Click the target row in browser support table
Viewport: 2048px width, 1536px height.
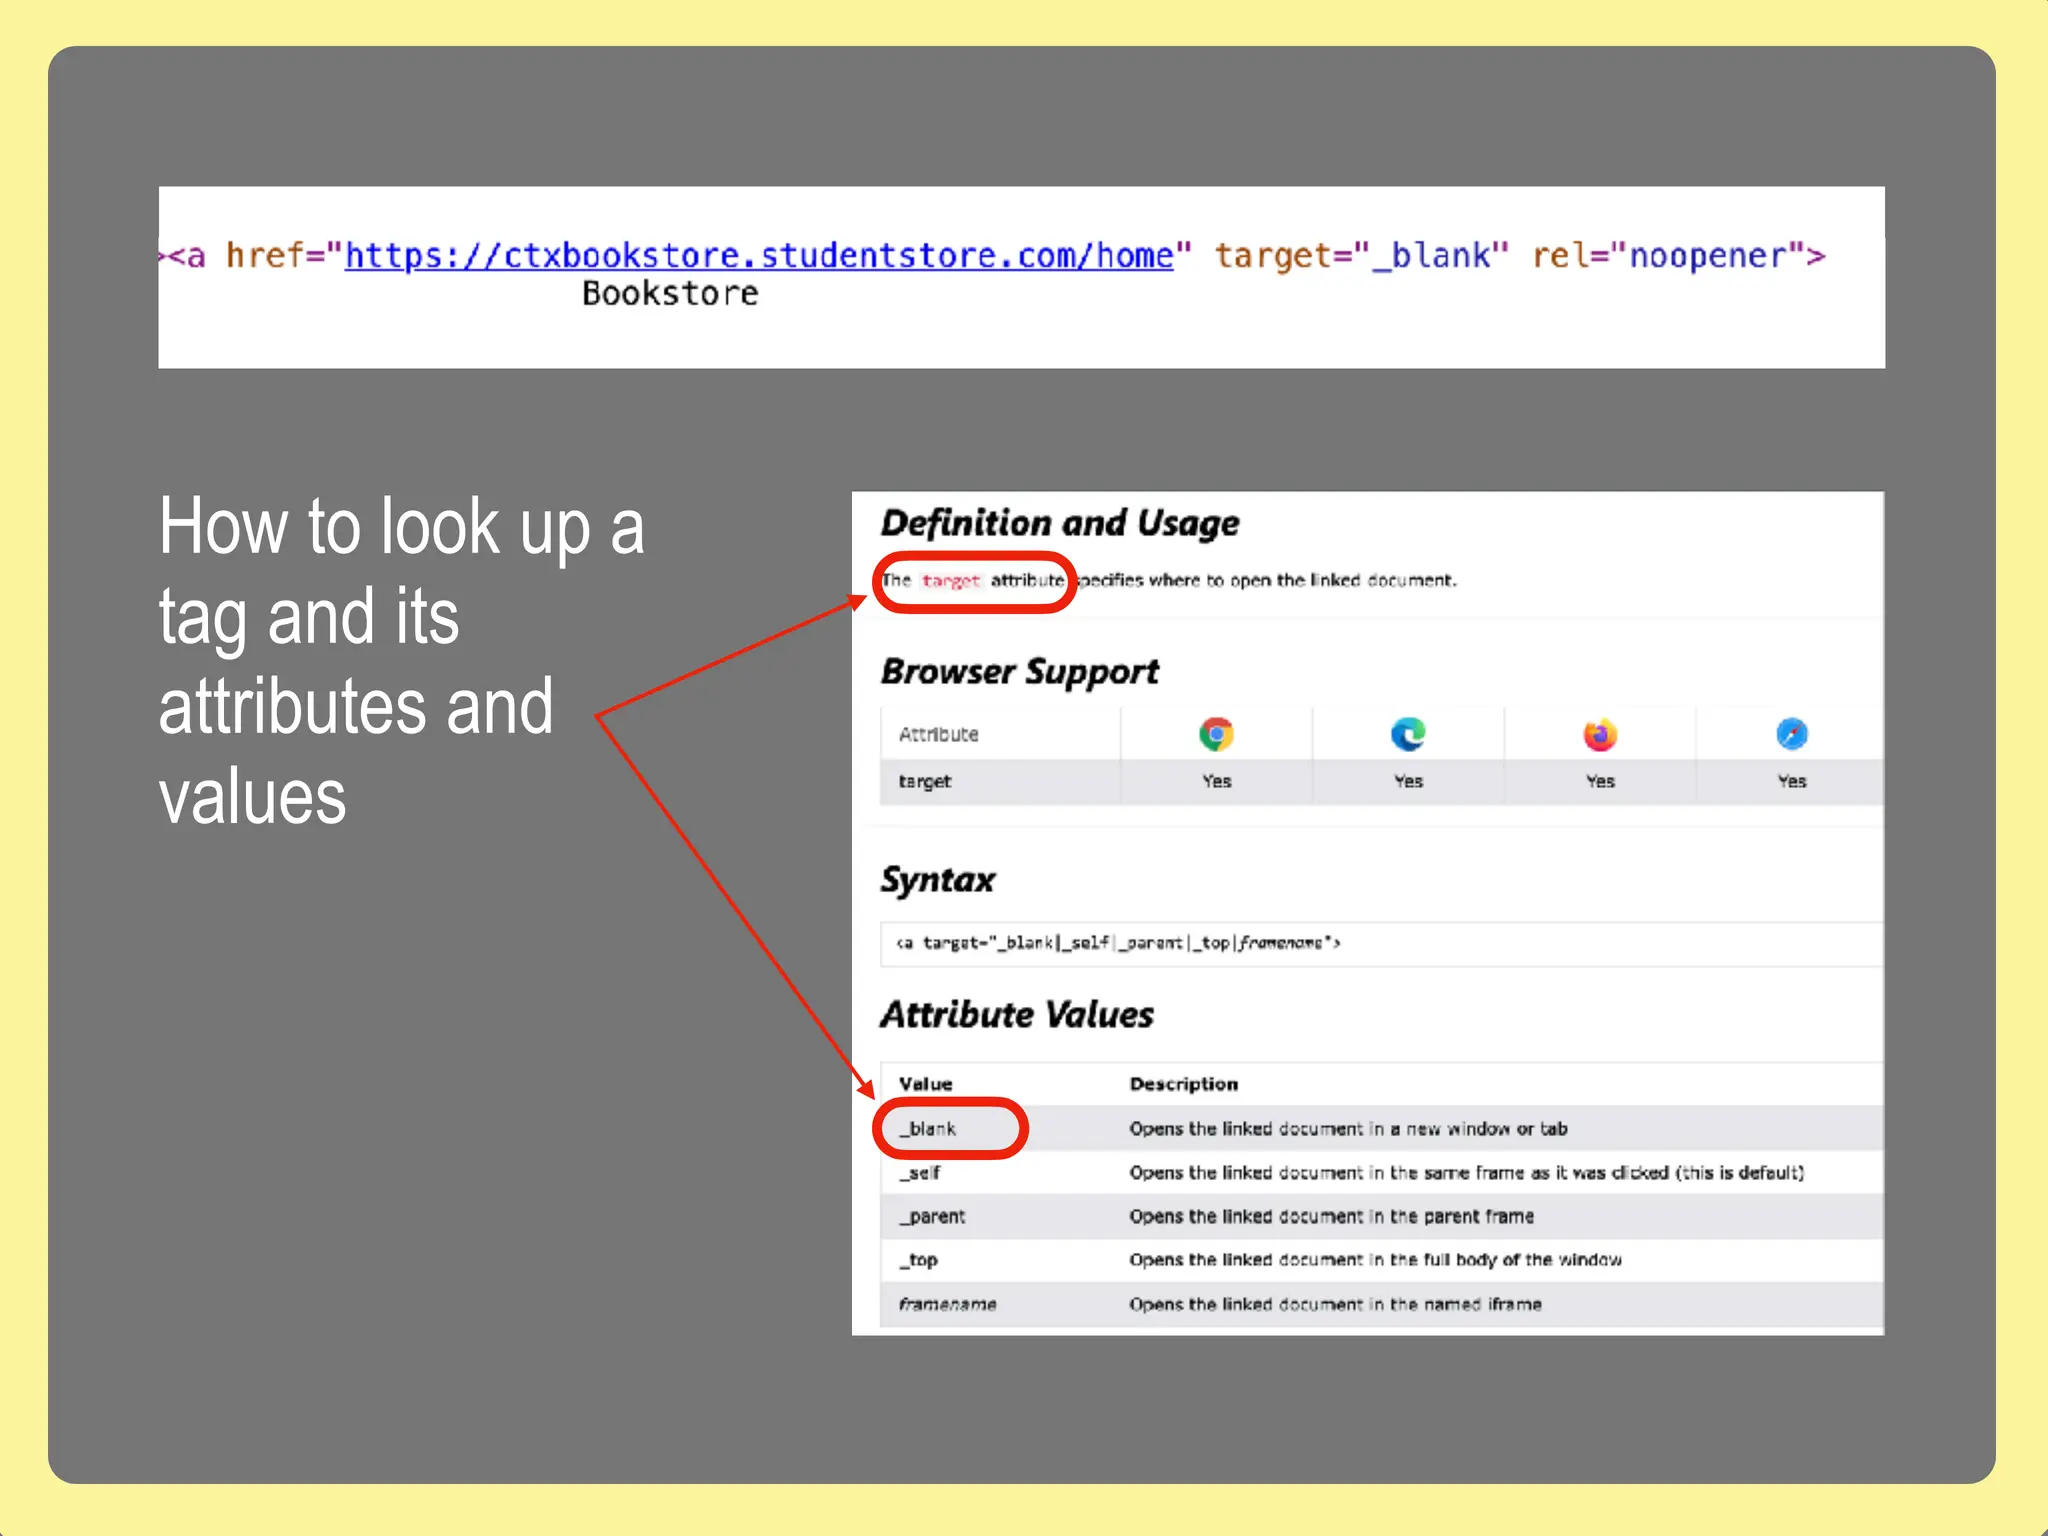pos(925,781)
